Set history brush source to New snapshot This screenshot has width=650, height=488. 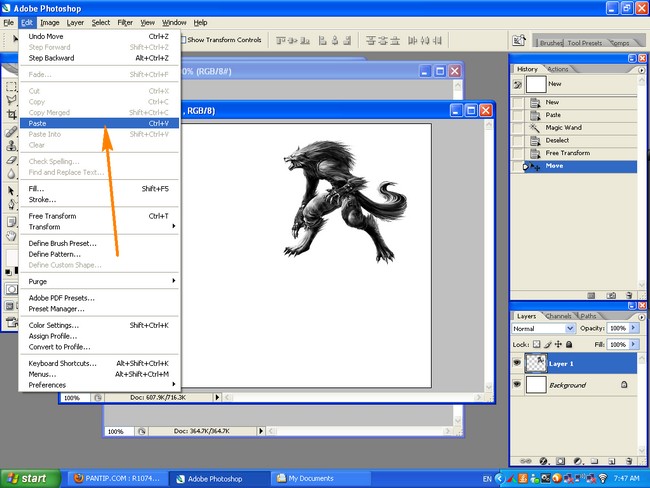[517, 85]
